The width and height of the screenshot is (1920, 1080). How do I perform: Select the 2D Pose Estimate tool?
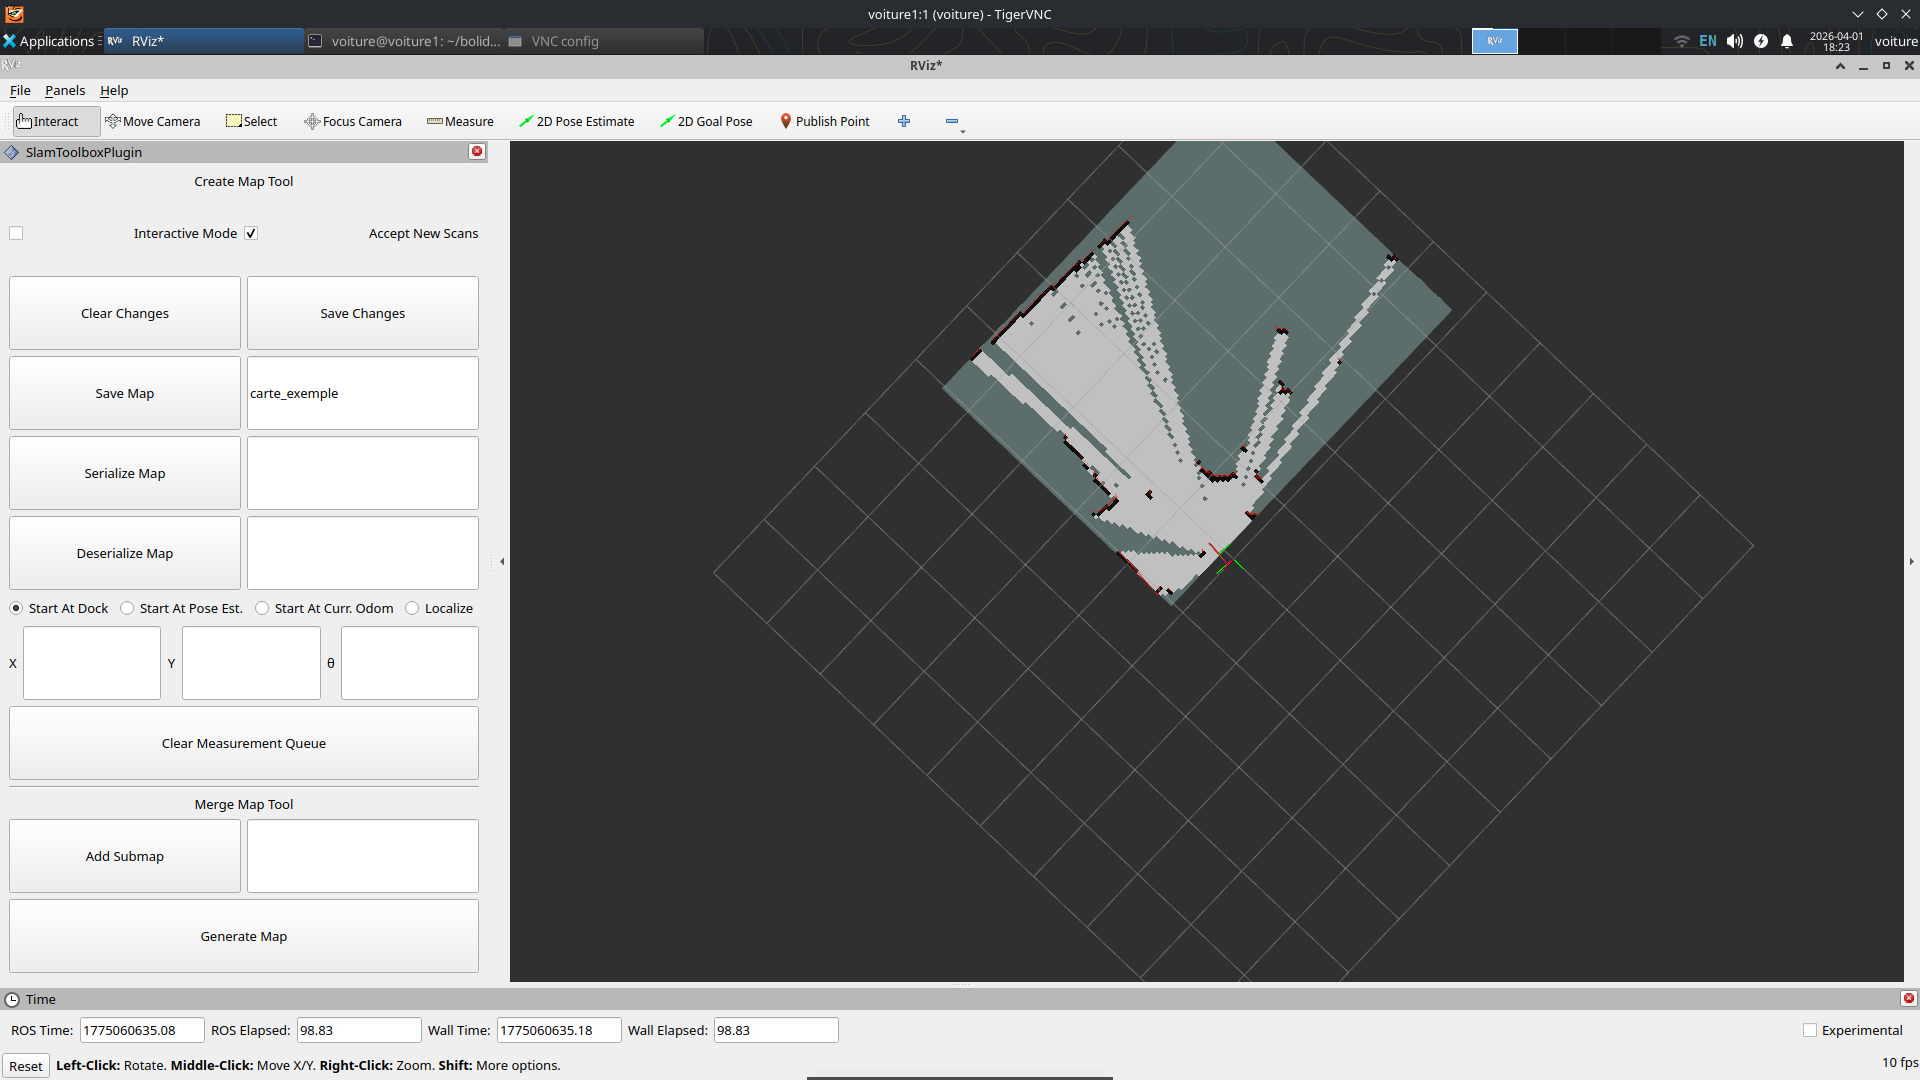[576, 121]
